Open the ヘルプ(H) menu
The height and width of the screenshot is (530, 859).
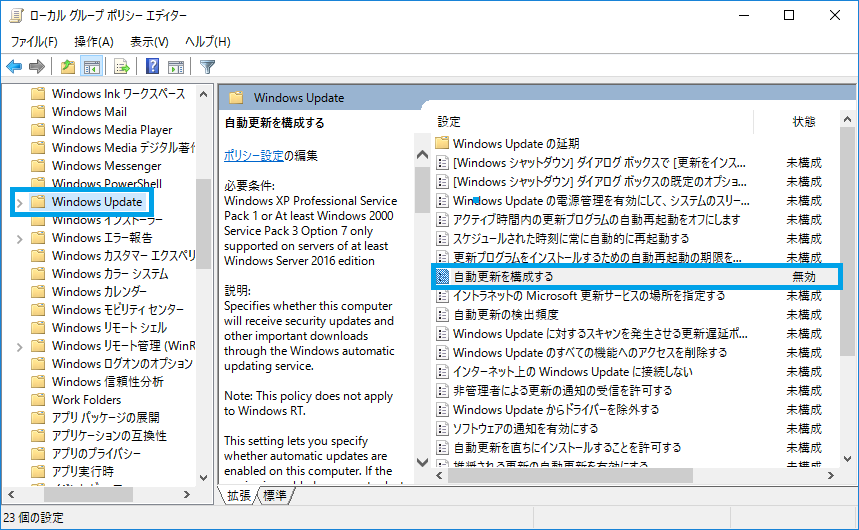208,42
